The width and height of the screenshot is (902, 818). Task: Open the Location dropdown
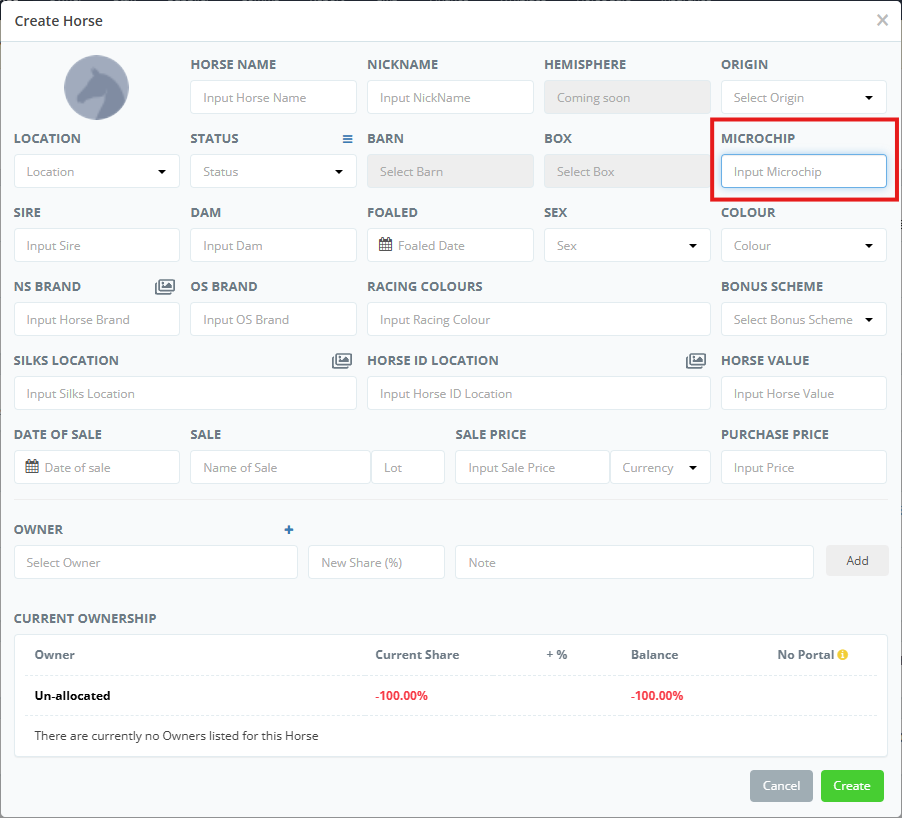96,172
